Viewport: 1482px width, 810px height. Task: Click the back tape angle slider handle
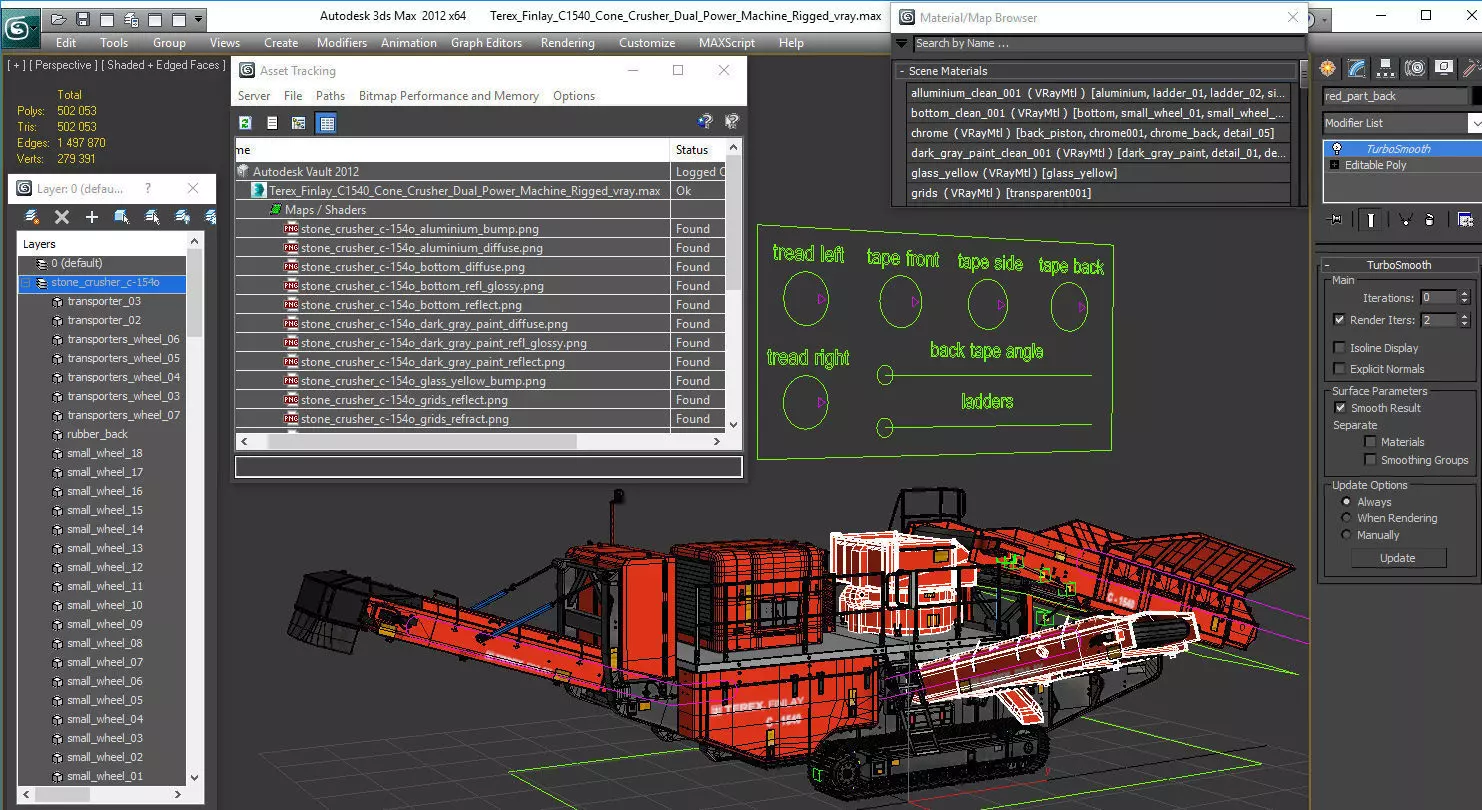pos(884,375)
